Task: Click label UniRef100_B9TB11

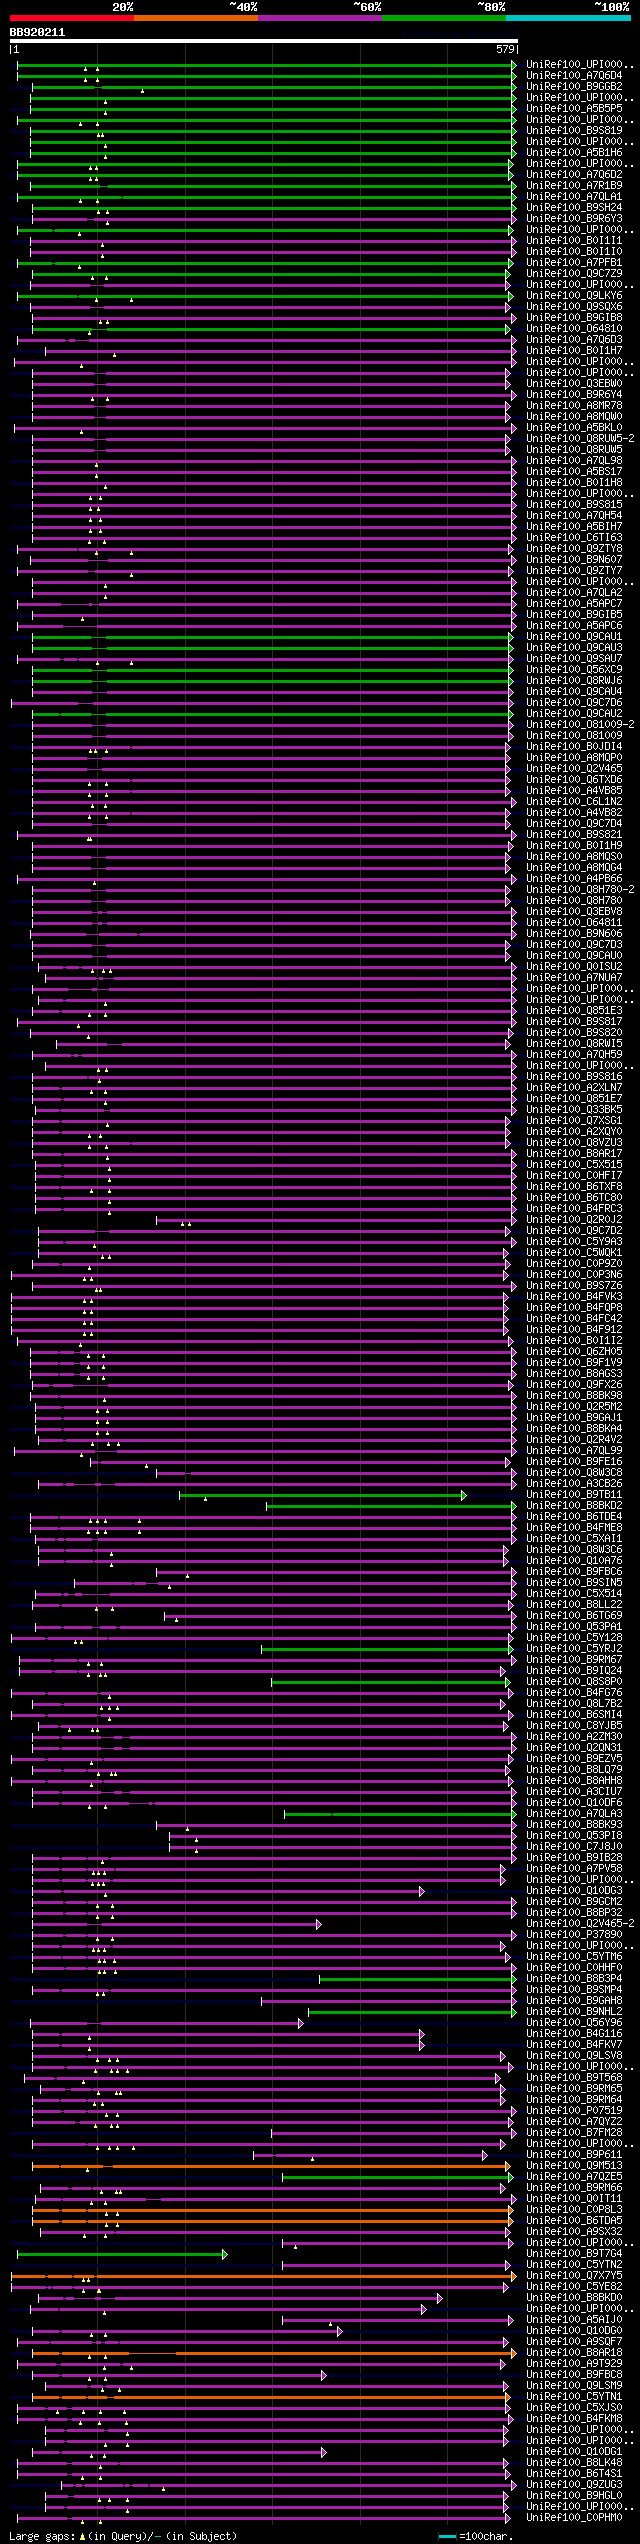Action: 574,1494
